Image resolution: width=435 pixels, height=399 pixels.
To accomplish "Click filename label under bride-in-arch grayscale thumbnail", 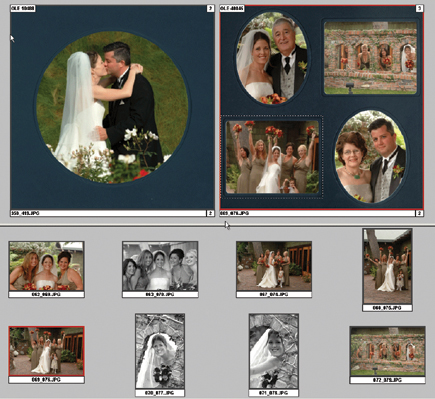I will 160,393.
